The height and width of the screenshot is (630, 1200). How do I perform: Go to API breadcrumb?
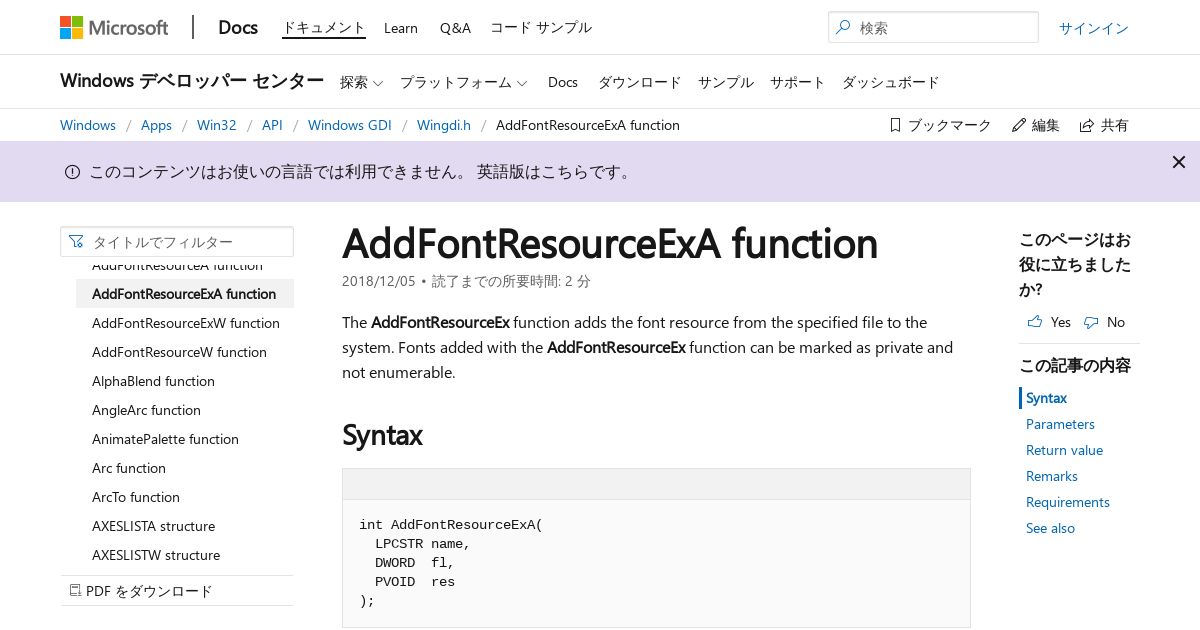pos(272,125)
